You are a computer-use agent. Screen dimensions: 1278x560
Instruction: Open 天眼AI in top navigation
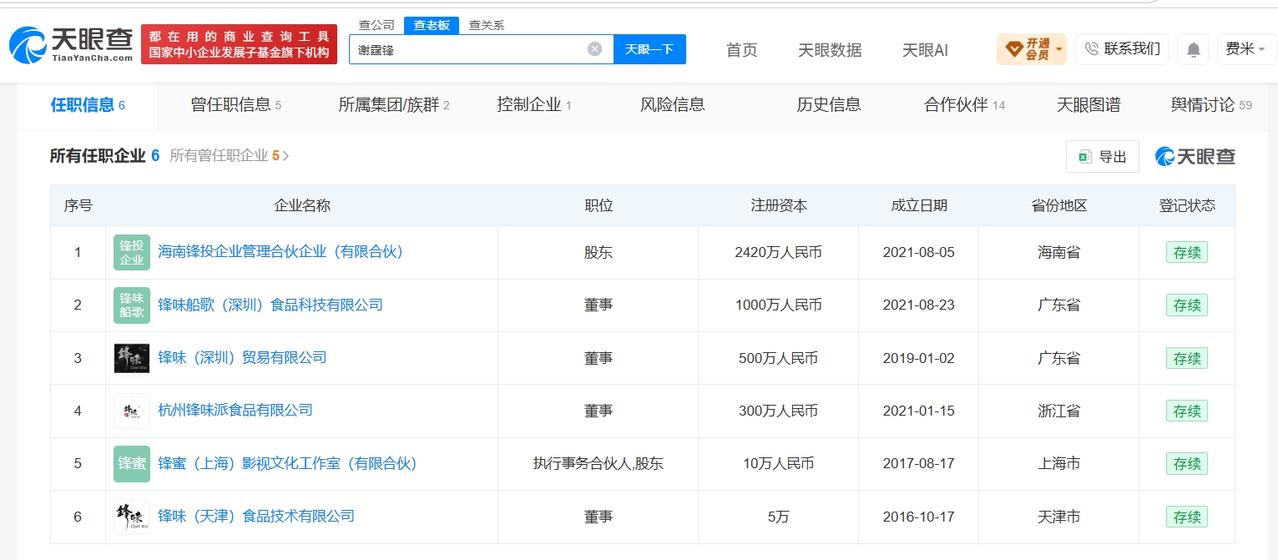tap(925, 50)
